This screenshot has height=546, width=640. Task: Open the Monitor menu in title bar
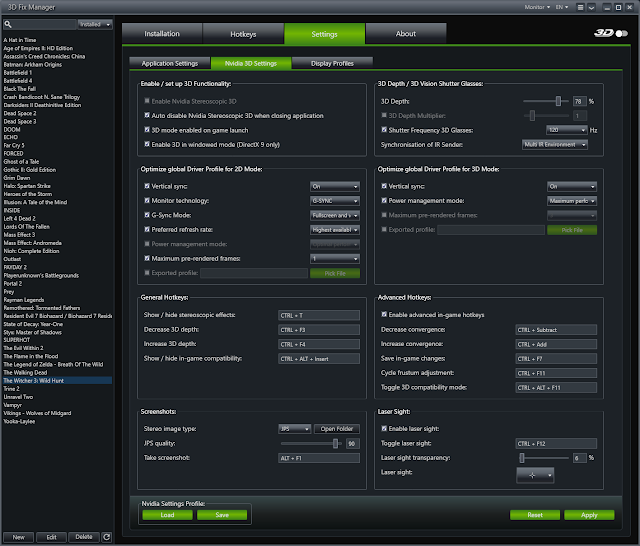537,7
